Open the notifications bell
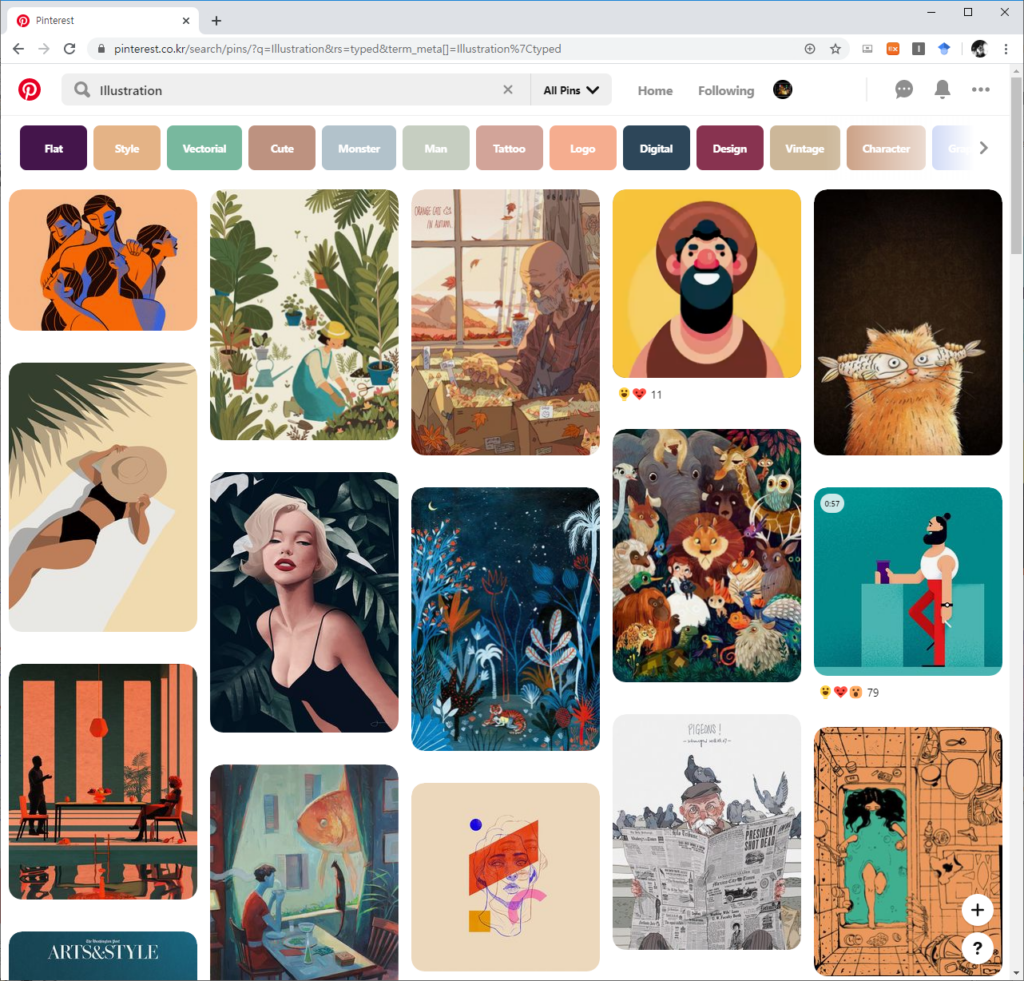Image resolution: width=1024 pixels, height=981 pixels. pos(942,90)
